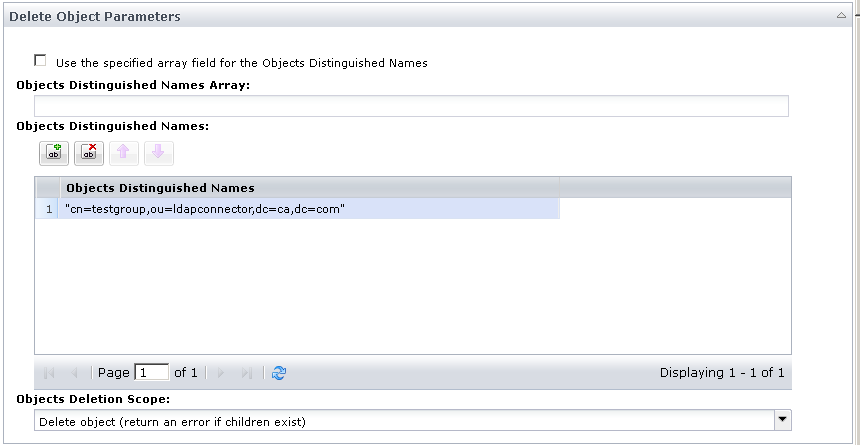
Task: Click the page number input box
Action: (152, 373)
